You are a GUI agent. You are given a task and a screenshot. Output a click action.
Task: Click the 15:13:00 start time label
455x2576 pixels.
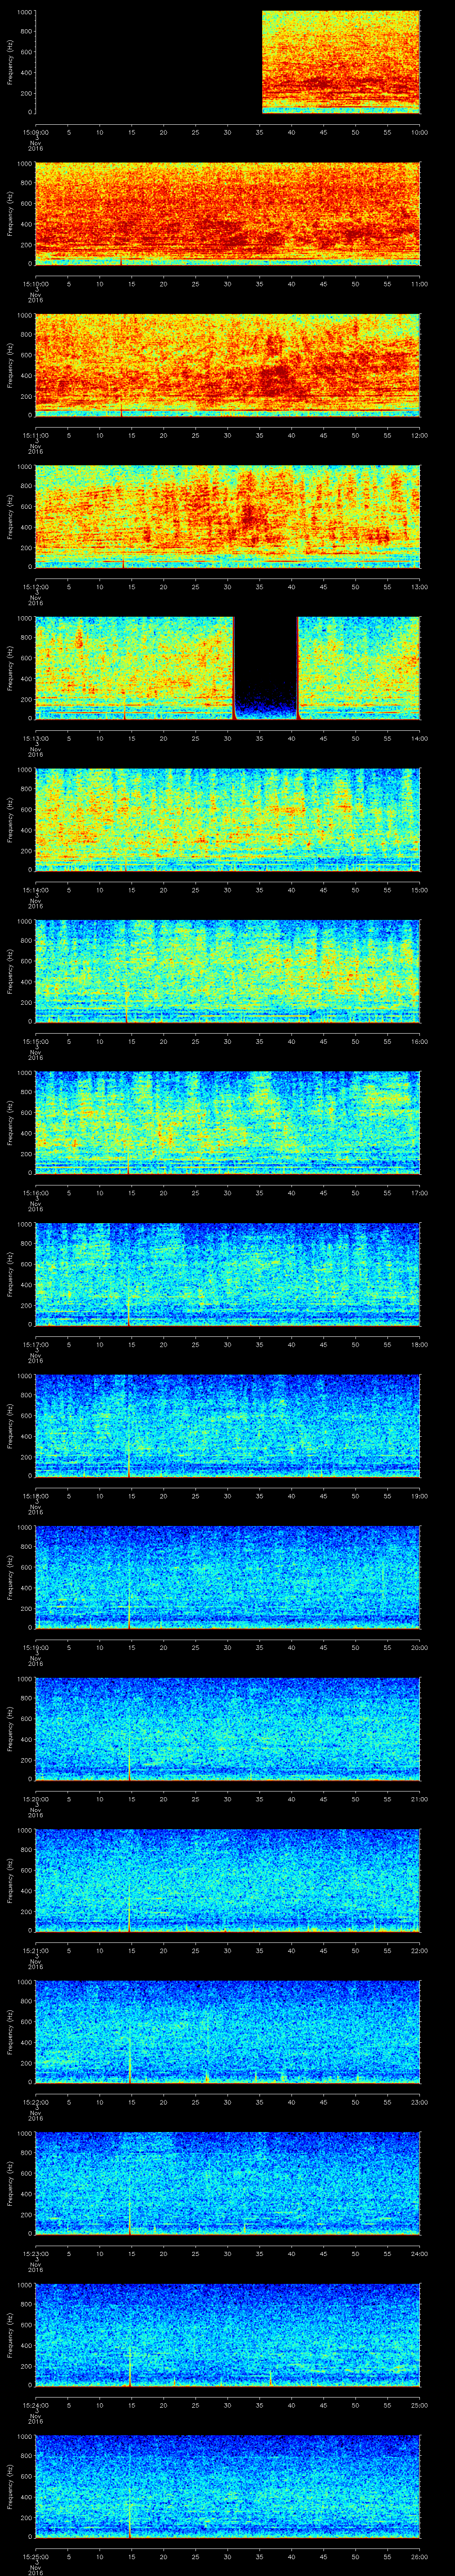coord(35,738)
